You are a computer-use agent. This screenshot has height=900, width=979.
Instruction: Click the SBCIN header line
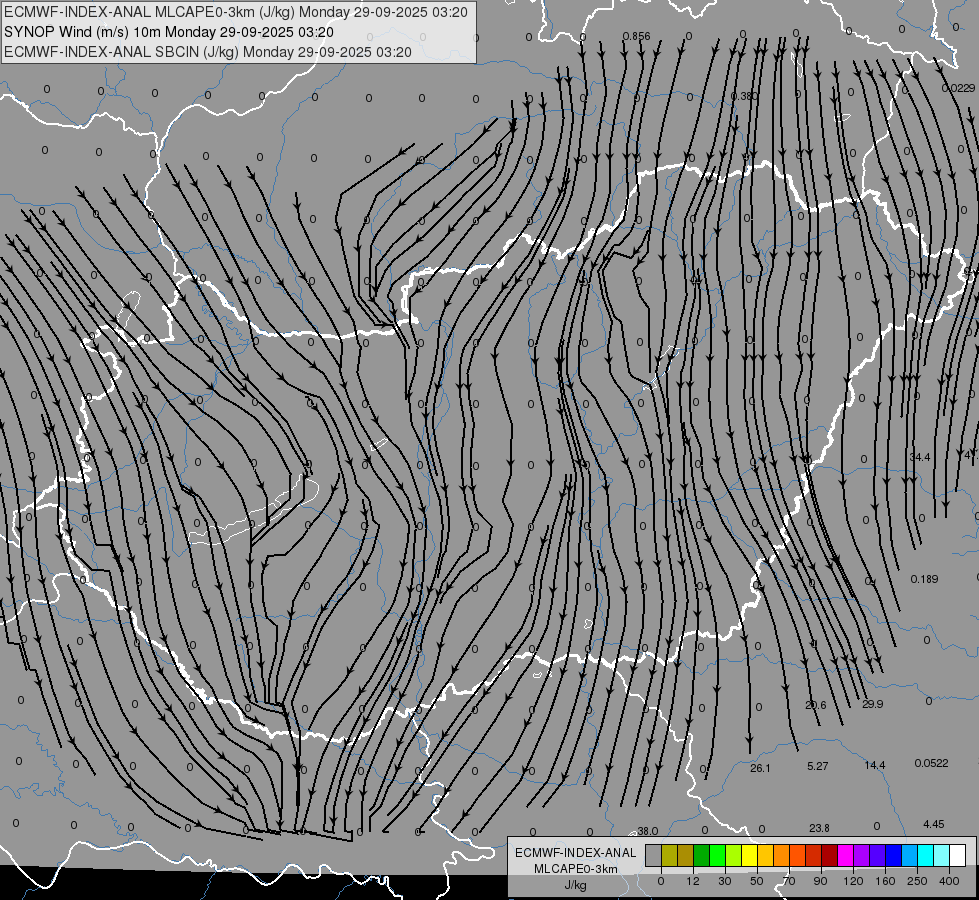208,52
